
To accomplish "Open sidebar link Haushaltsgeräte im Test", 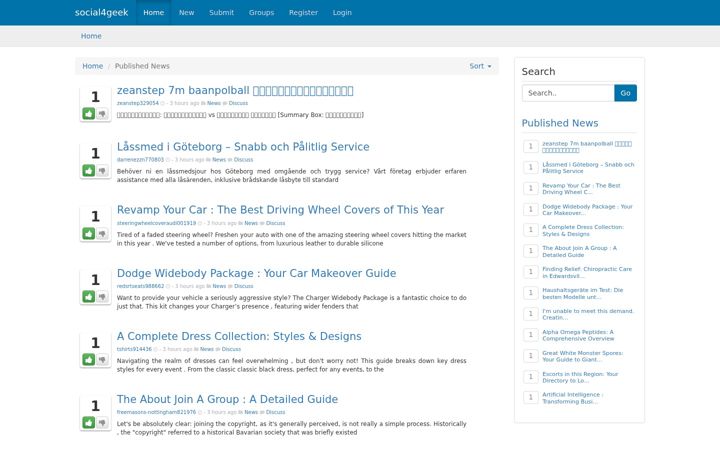I will coord(583,294).
